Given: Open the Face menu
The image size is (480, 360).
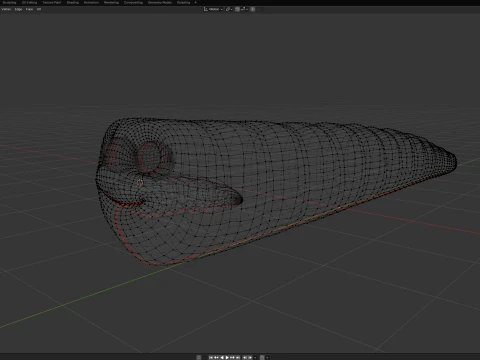Looking at the screenshot, I should point(29,9).
